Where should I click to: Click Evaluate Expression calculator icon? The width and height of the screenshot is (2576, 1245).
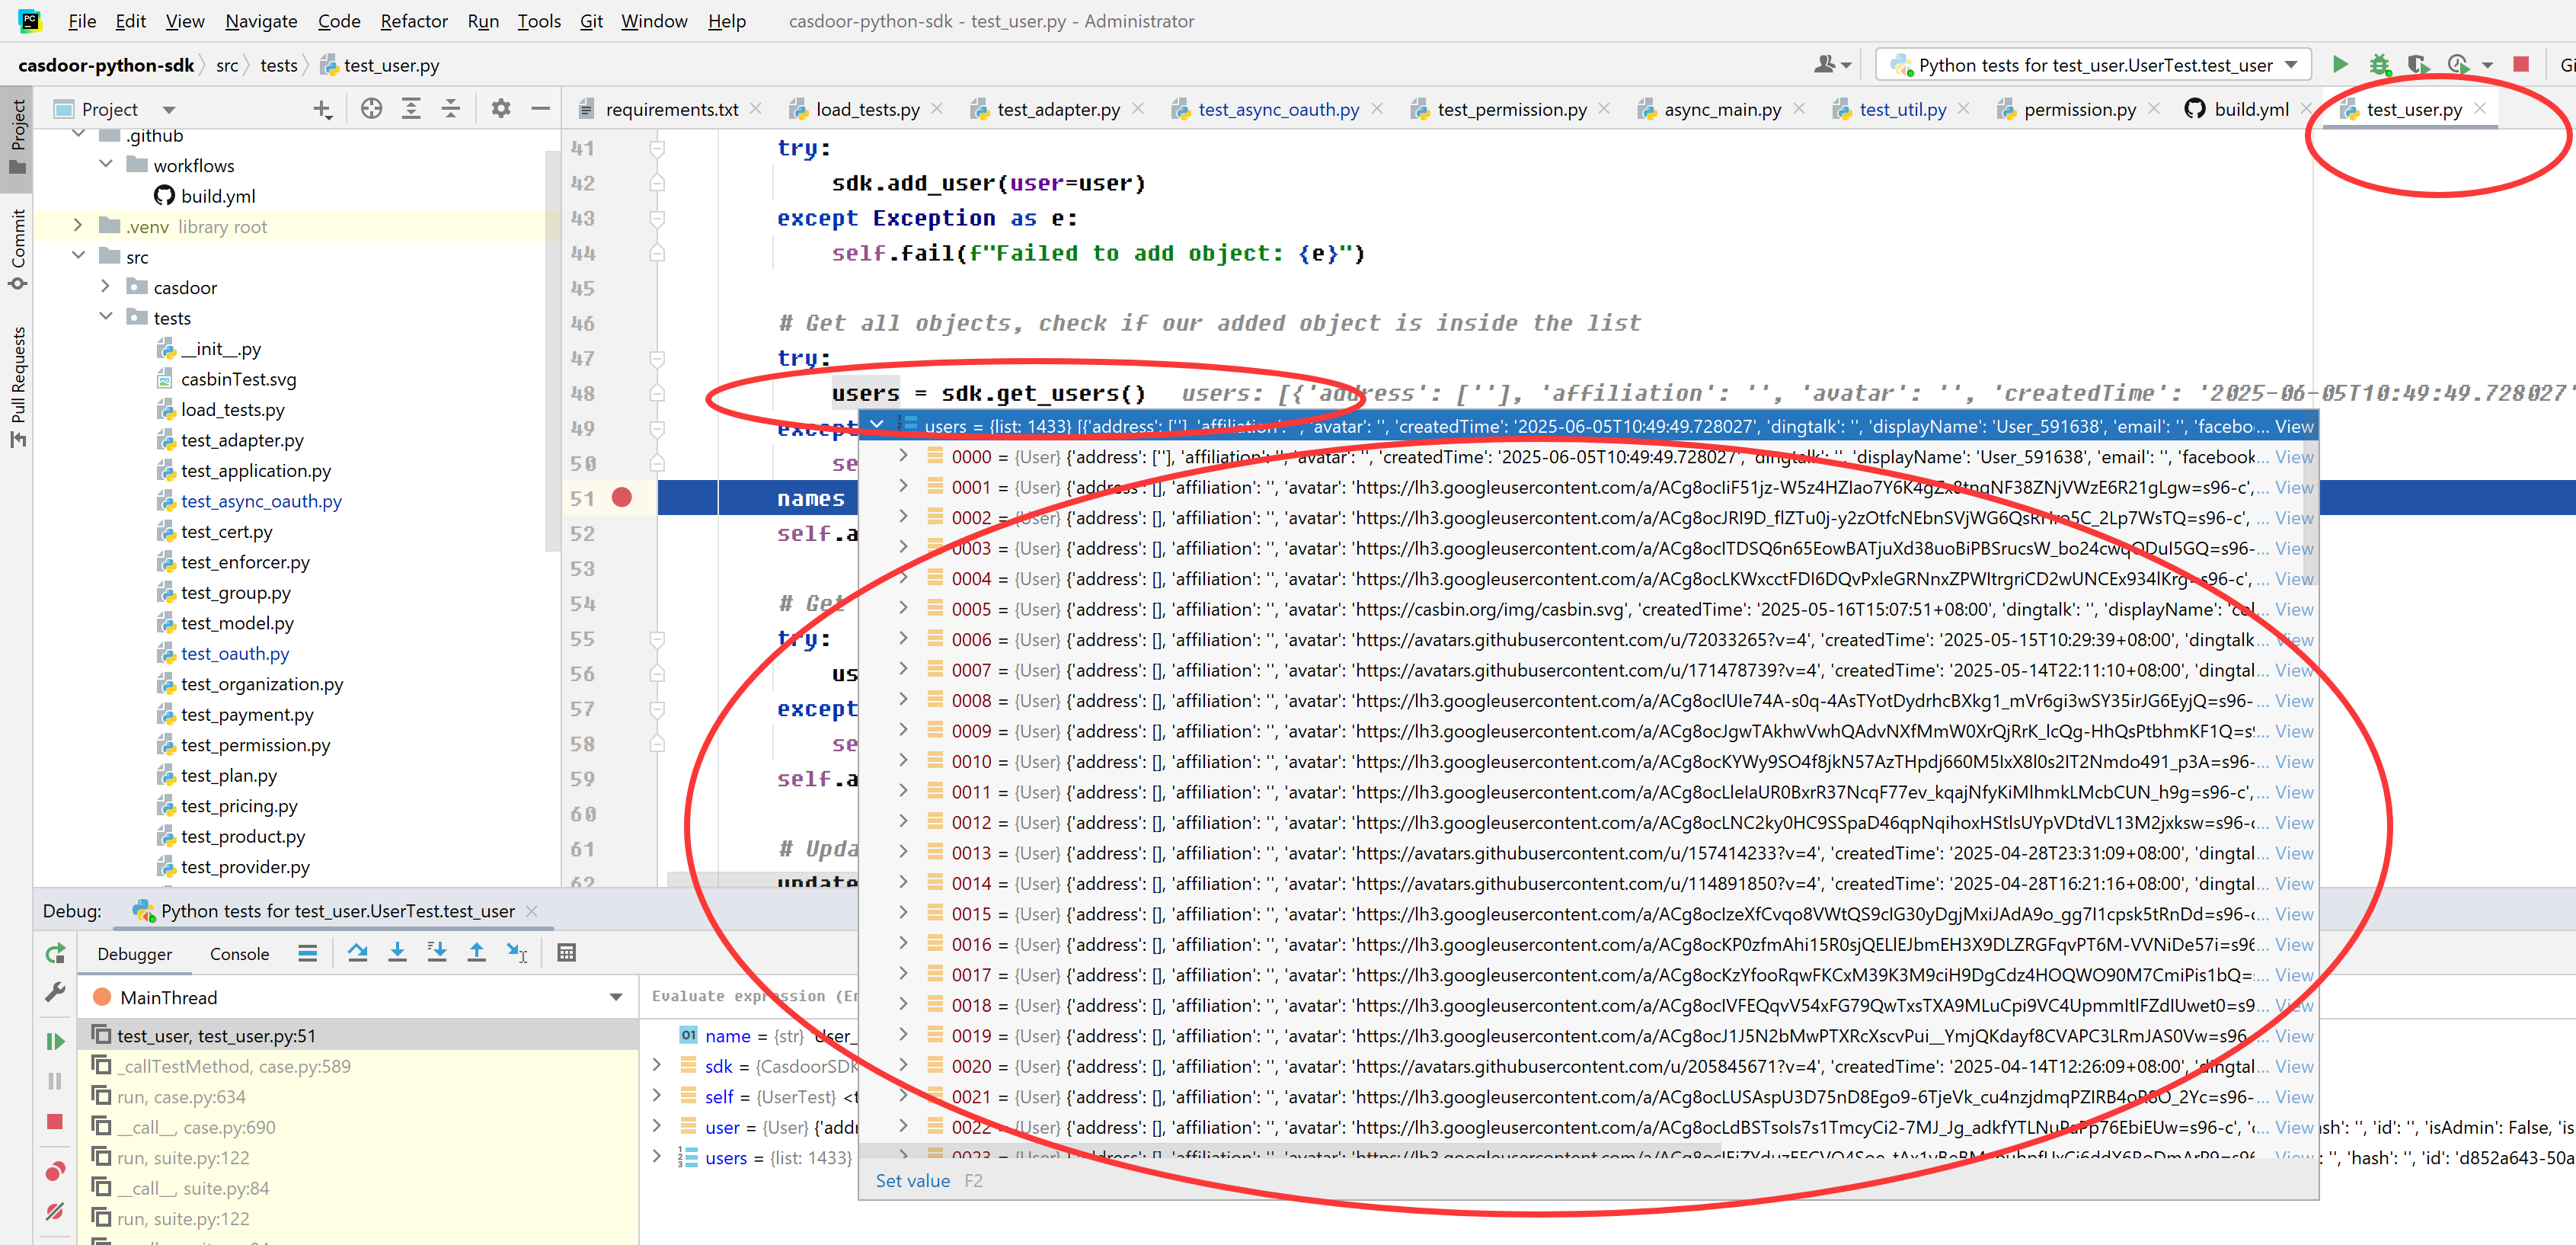[x=566, y=953]
